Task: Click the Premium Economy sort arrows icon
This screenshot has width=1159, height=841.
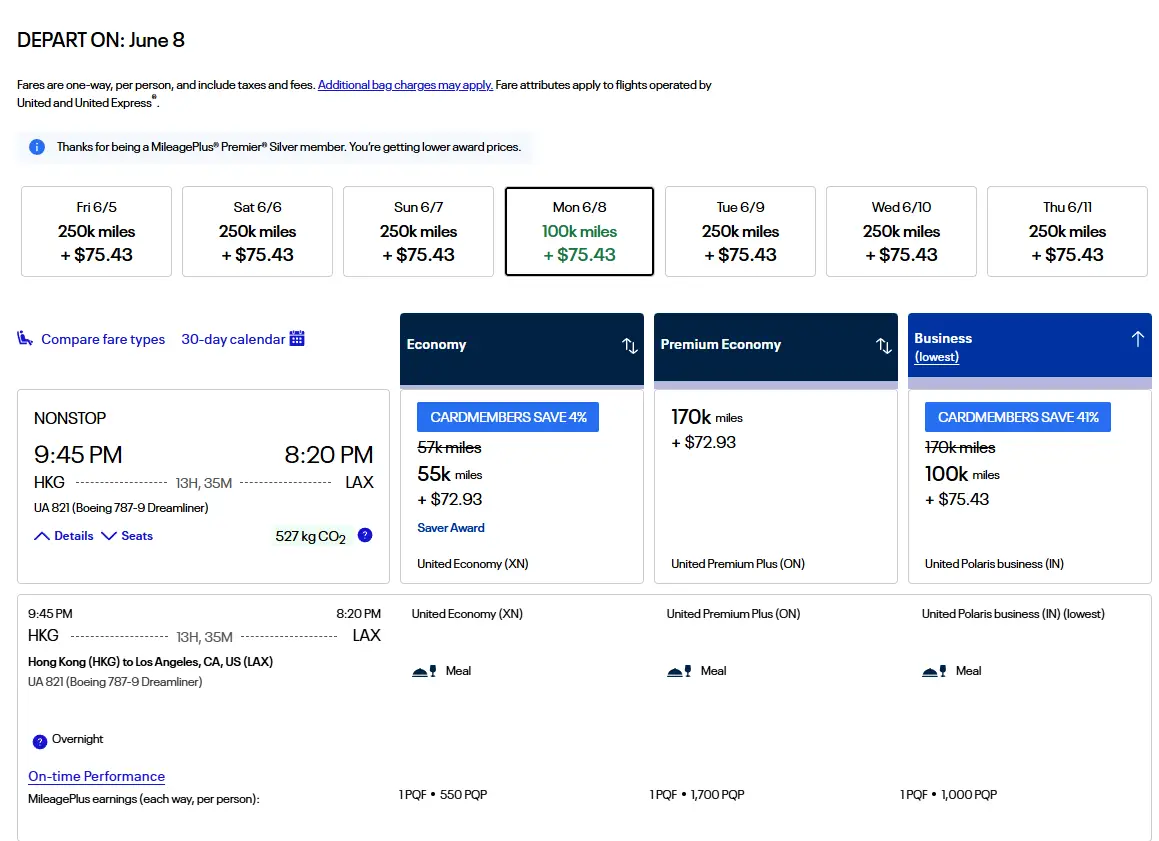Action: tap(883, 345)
